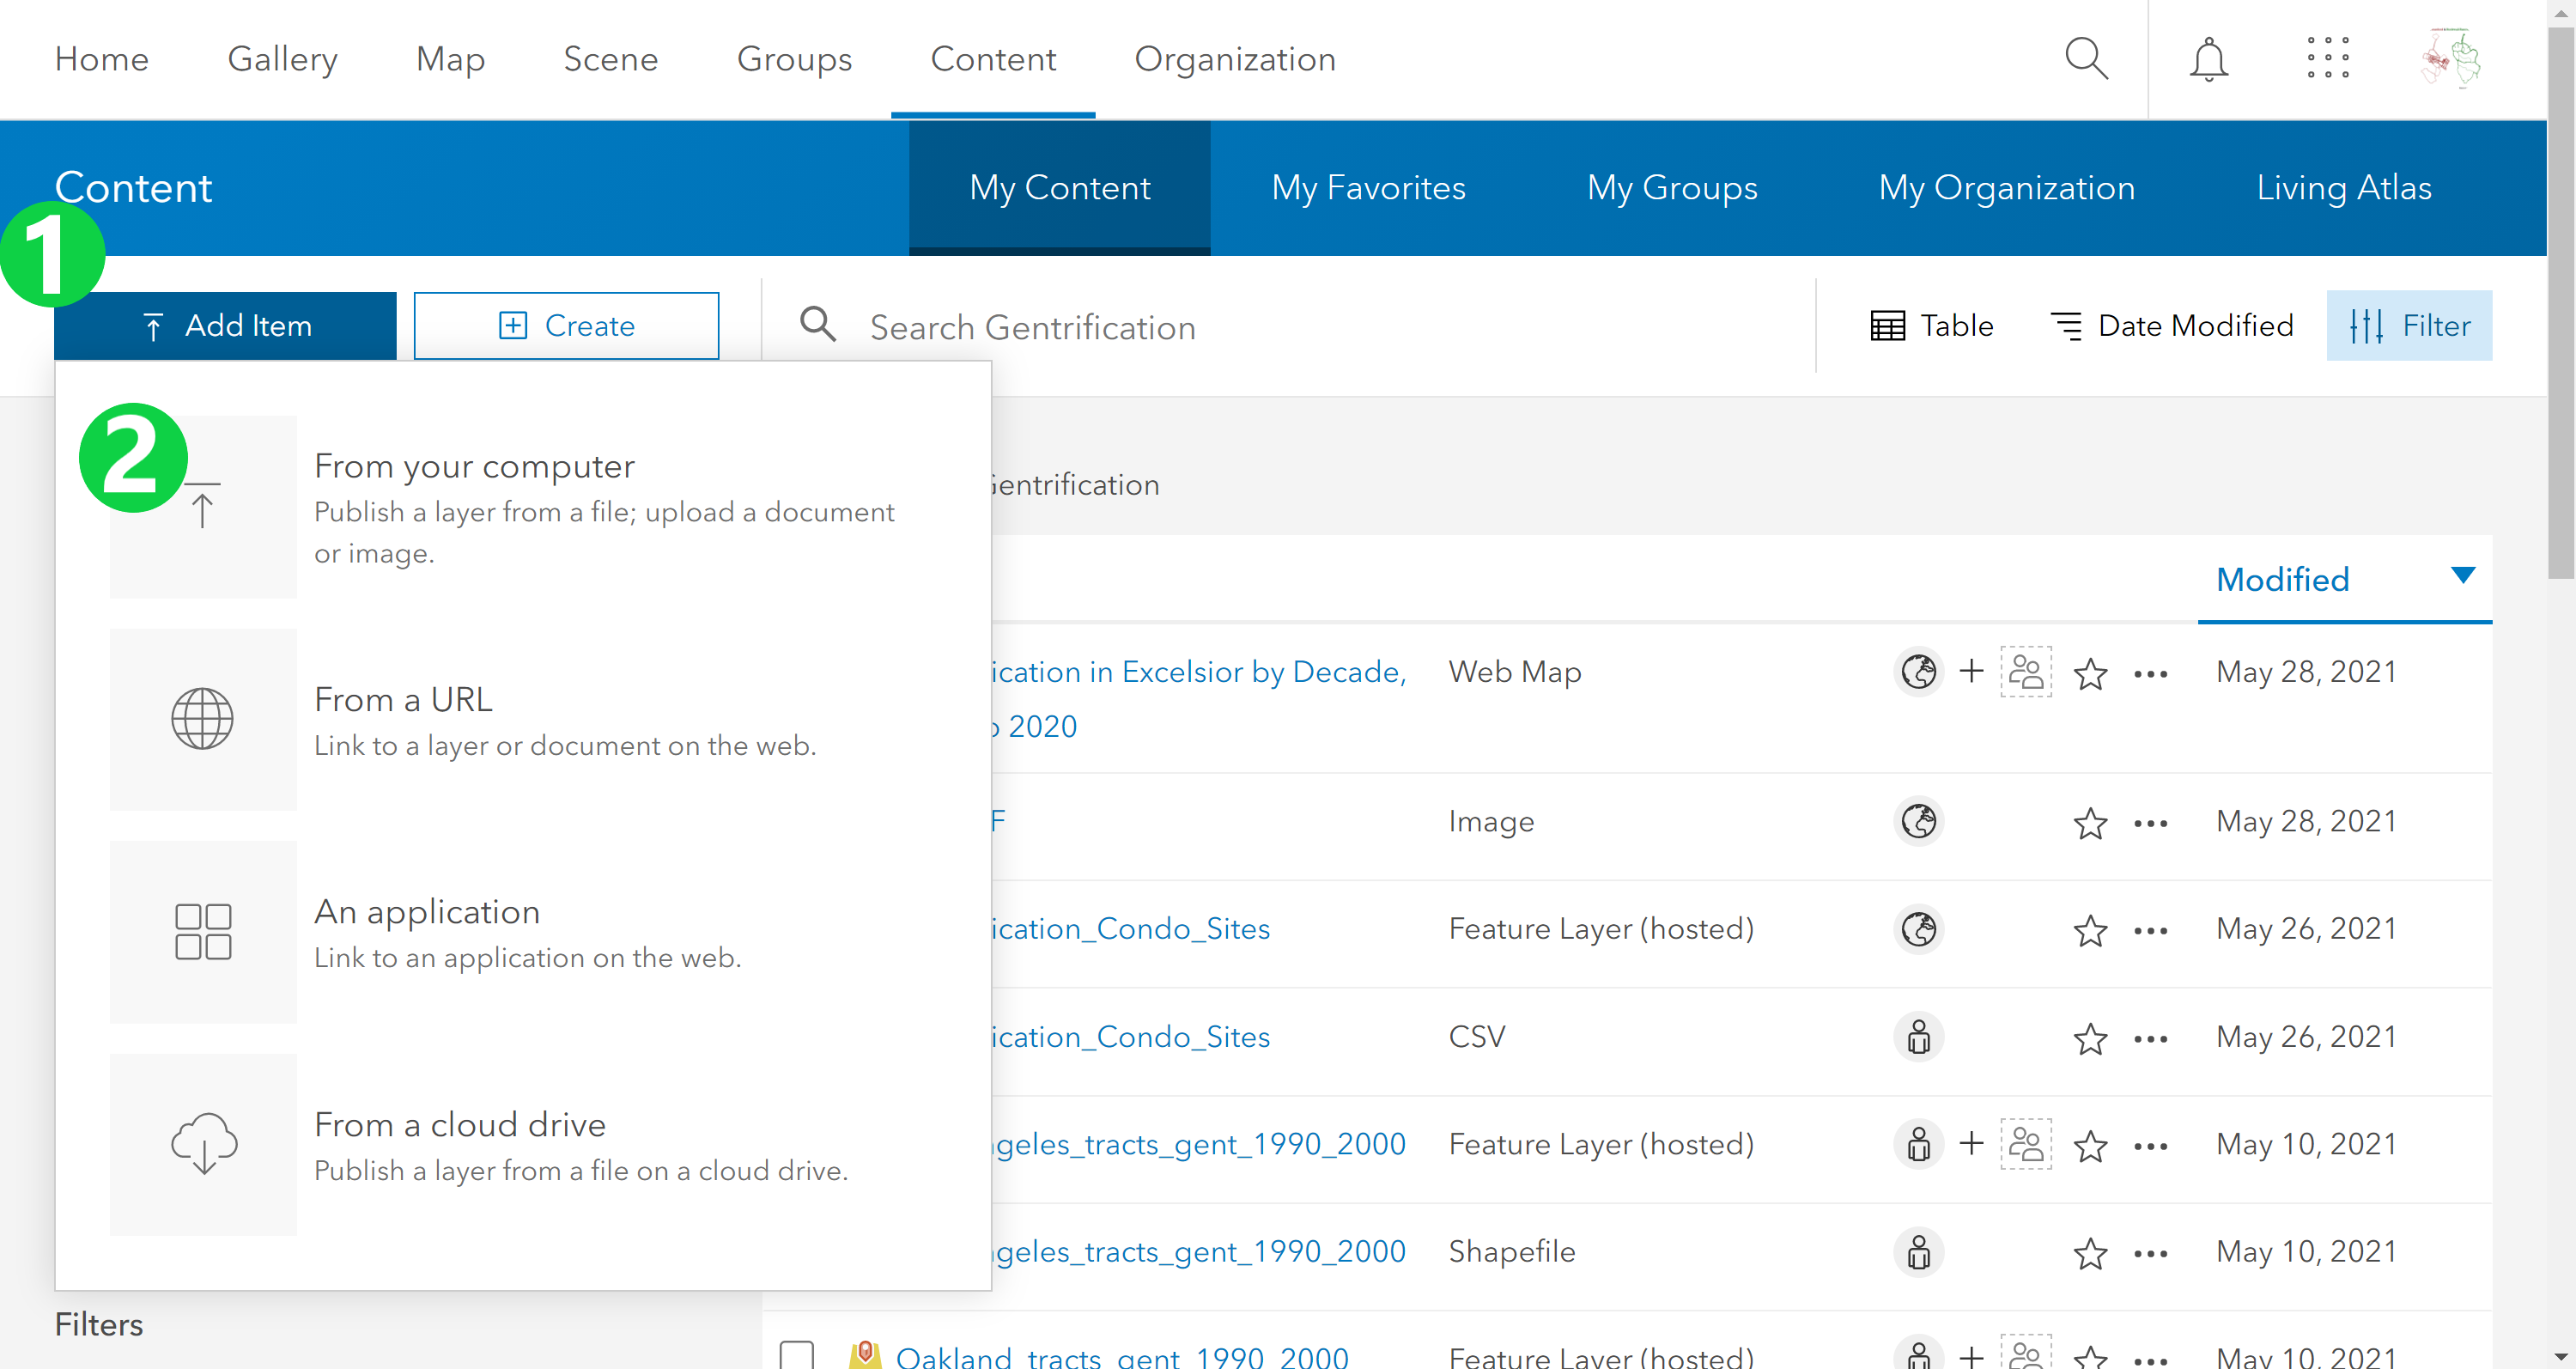Expand the Create button menu

tap(566, 326)
